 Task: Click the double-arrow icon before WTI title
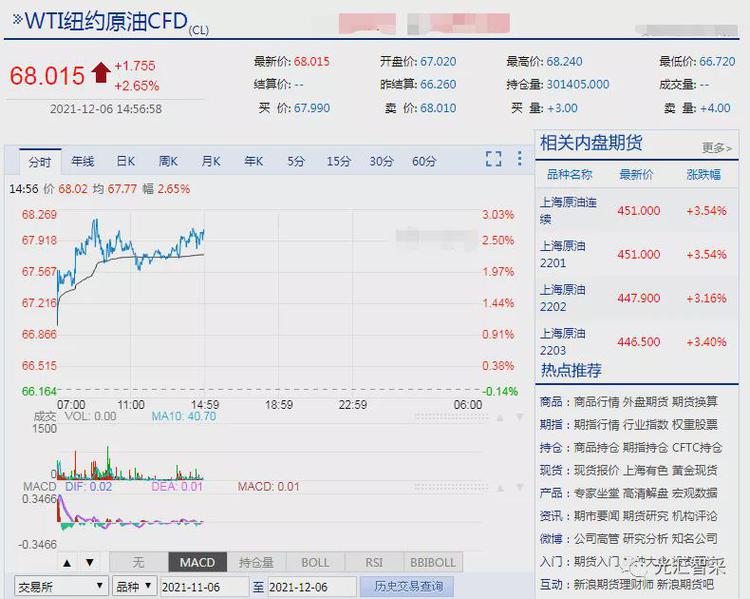click(x=17, y=19)
